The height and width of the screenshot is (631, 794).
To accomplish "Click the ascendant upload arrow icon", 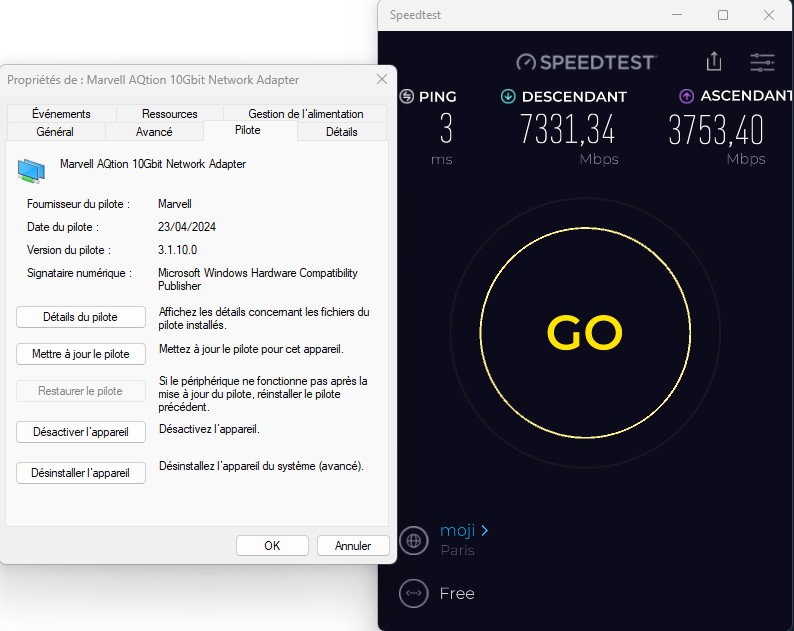I will point(687,97).
